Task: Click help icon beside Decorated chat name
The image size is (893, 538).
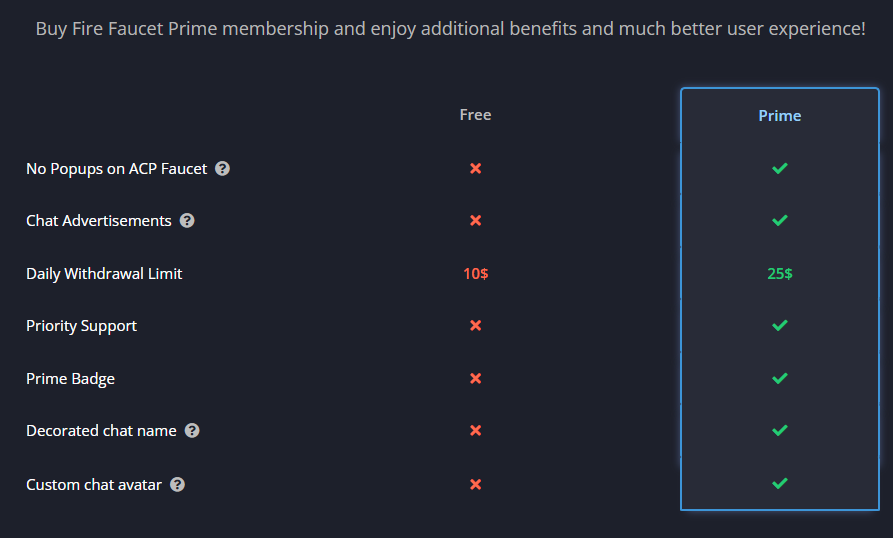Action: [x=192, y=430]
